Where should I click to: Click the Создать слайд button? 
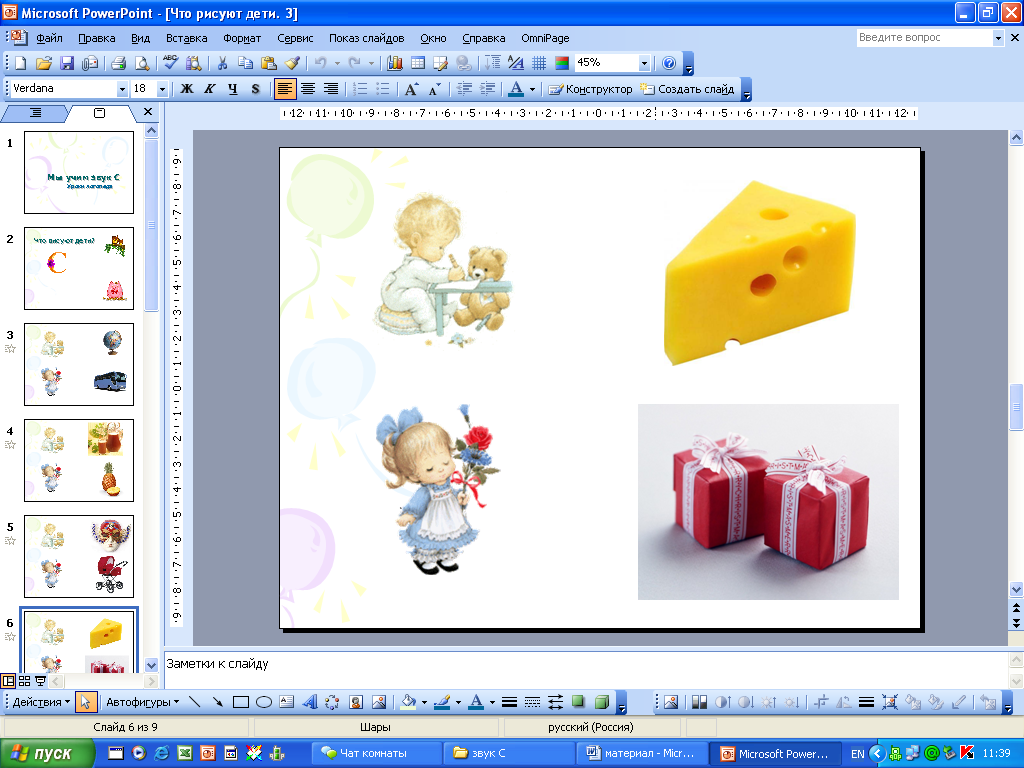pyautogui.click(x=688, y=89)
